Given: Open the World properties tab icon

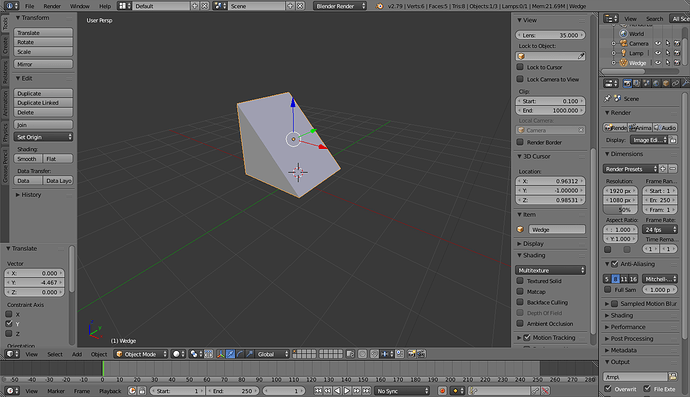Looking at the screenshot, I should click(656, 83).
